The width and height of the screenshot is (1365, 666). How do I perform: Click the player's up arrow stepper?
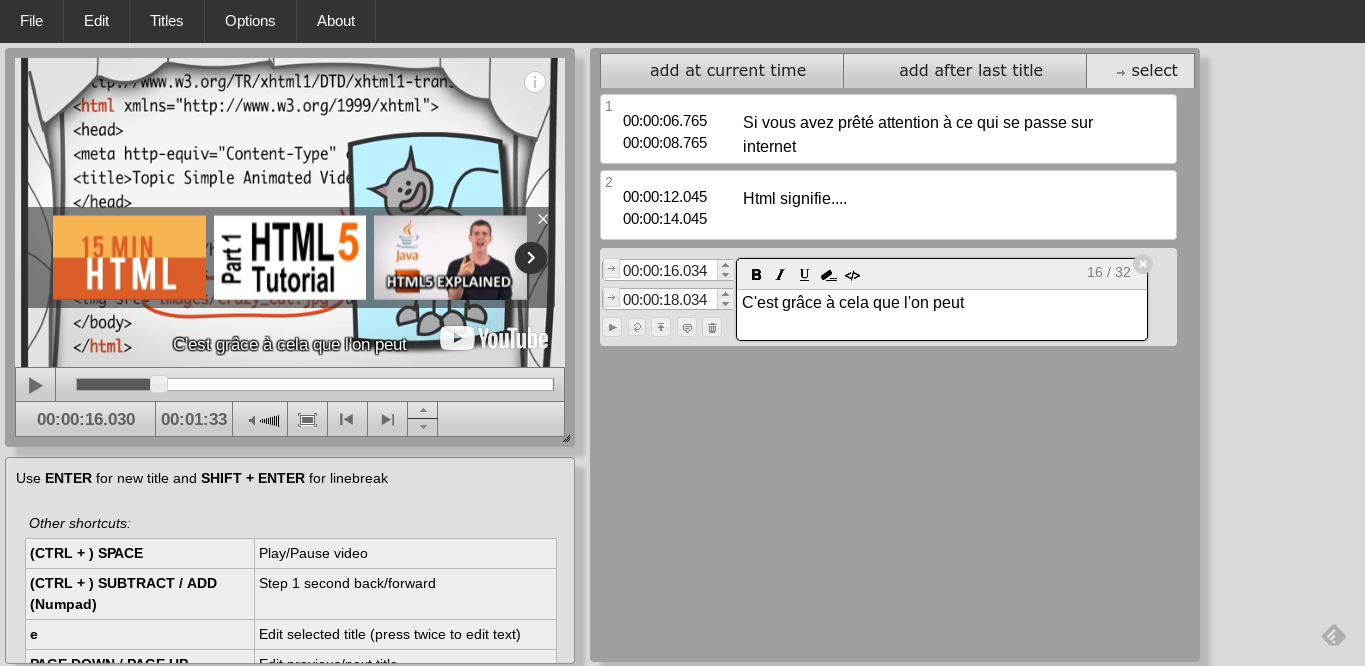tap(423, 411)
